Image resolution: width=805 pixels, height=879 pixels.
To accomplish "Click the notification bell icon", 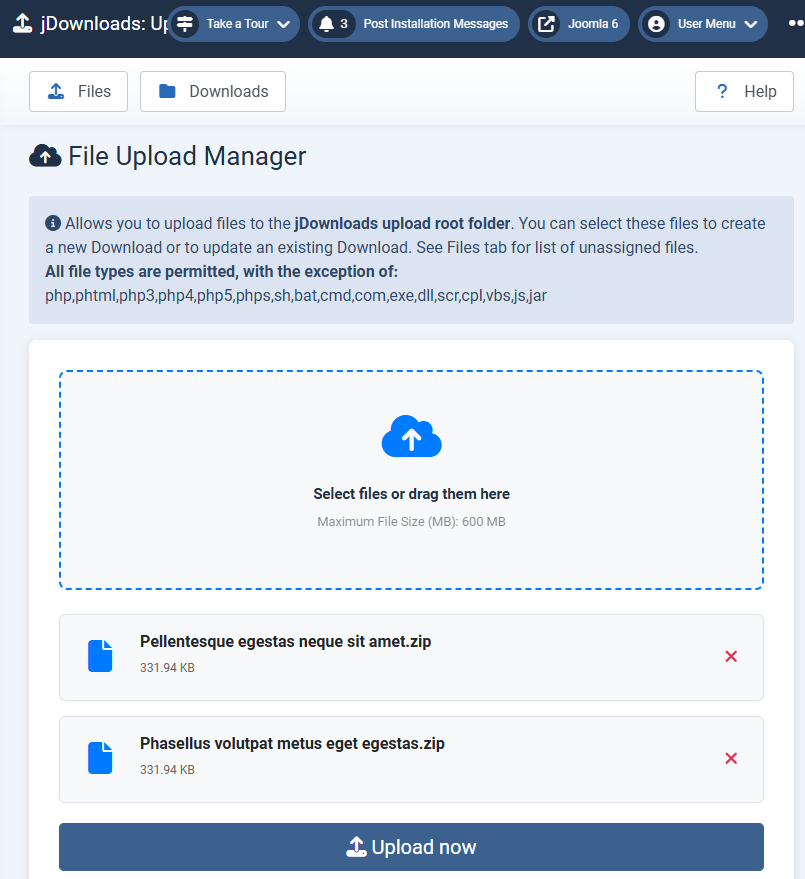I will [x=326, y=24].
